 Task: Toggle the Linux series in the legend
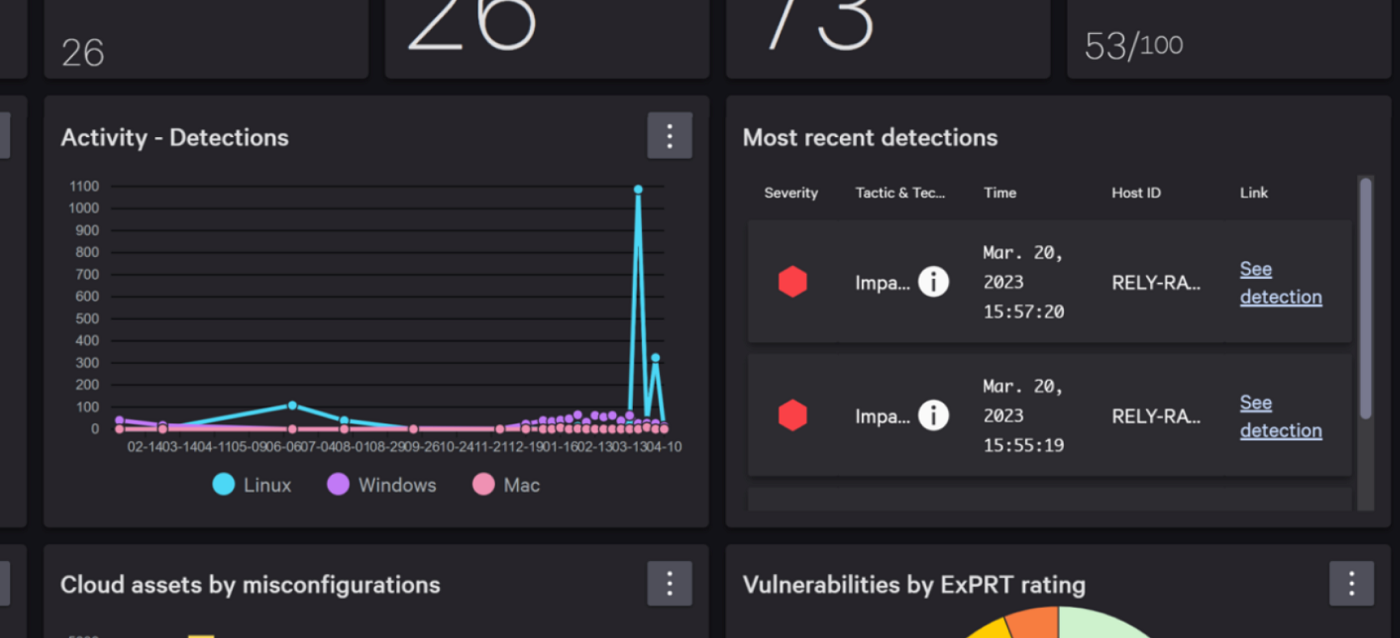[x=251, y=484]
